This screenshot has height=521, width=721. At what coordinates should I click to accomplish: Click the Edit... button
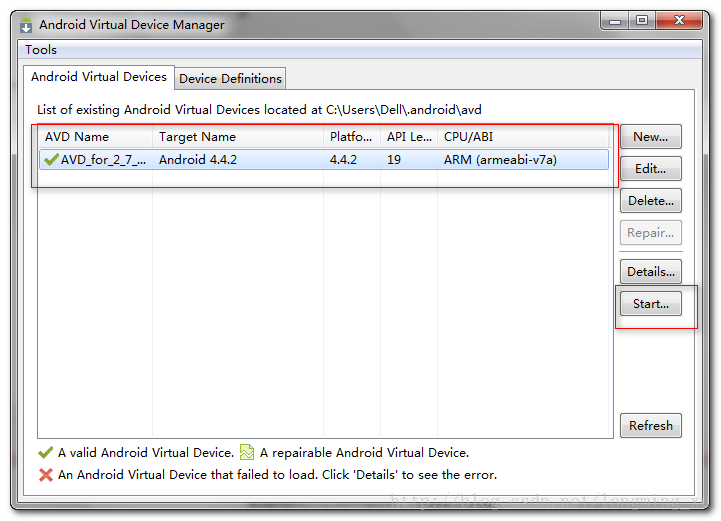pos(651,169)
